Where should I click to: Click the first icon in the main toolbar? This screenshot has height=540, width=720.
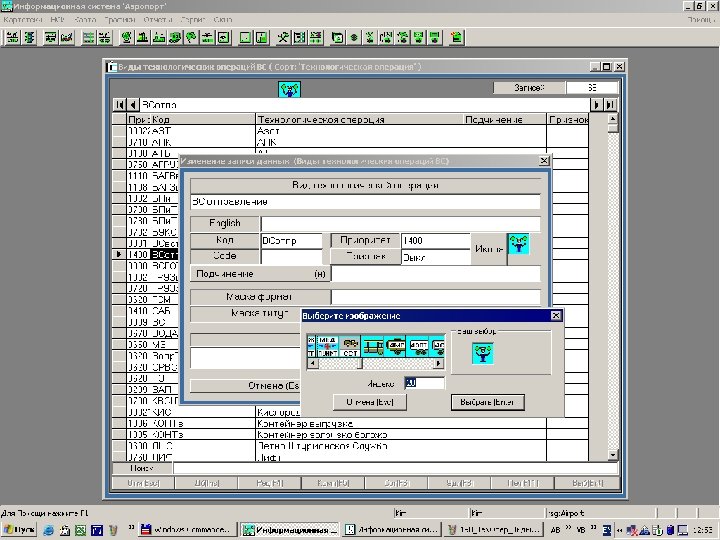(x=14, y=37)
